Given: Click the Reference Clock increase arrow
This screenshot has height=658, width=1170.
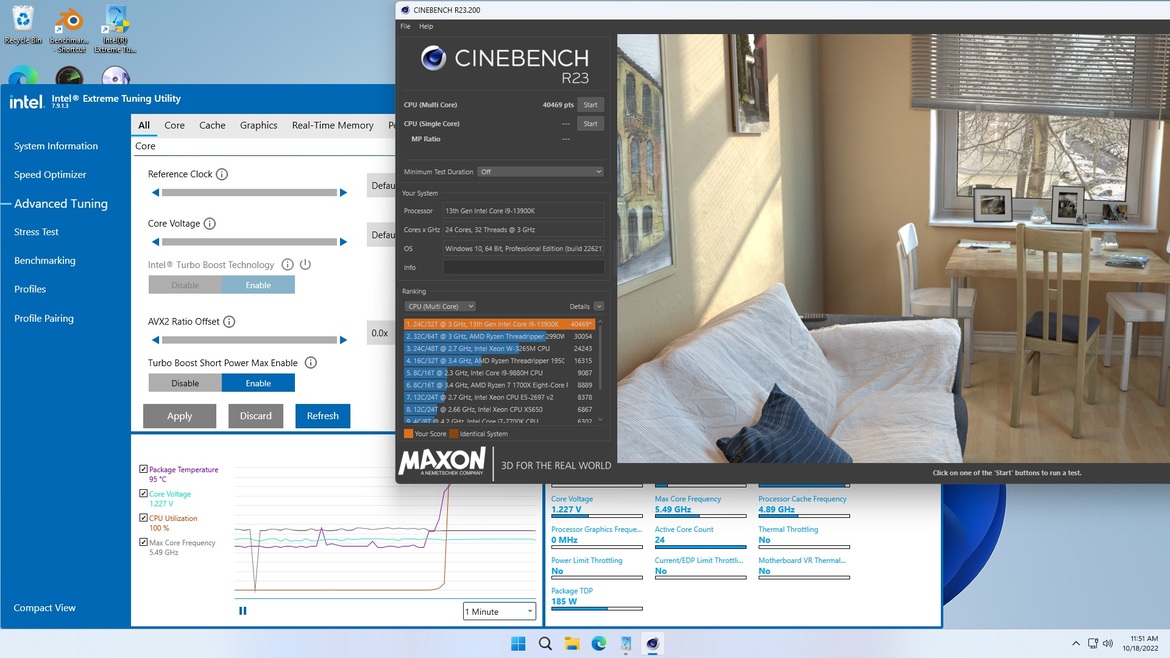Looking at the screenshot, I should 343,192.
